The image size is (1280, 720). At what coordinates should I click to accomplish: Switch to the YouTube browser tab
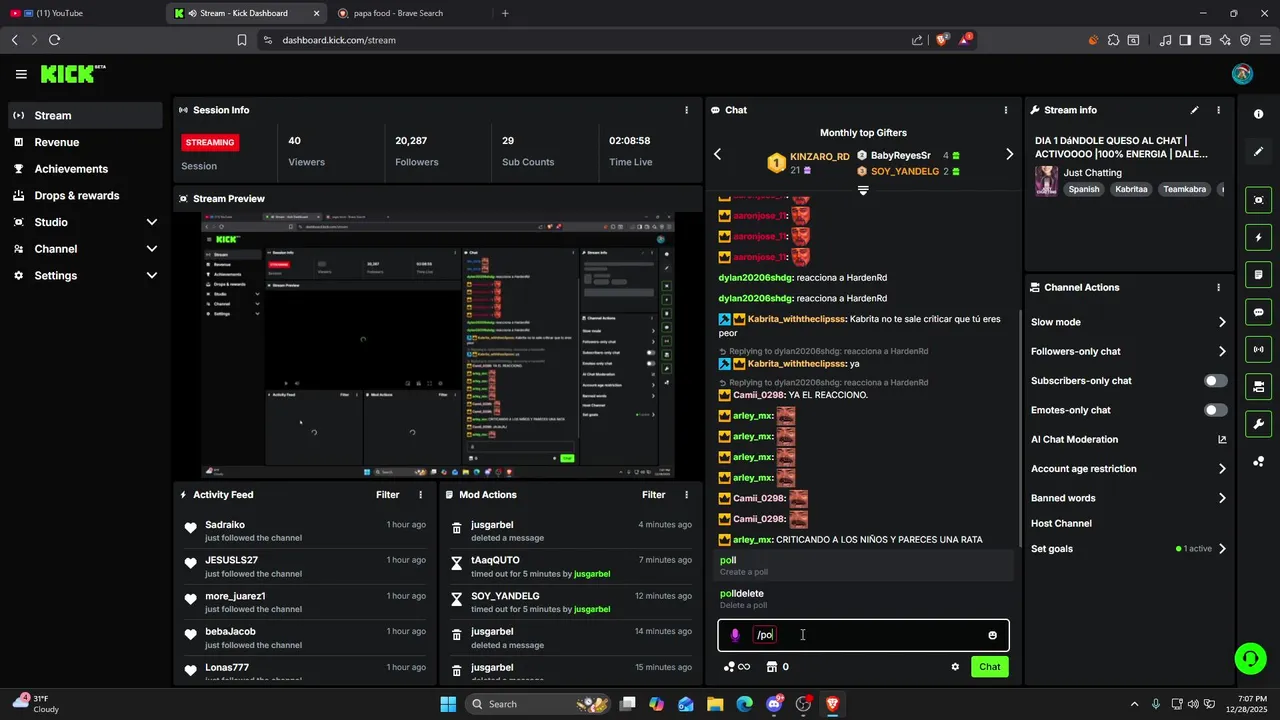tap(80, 13)
